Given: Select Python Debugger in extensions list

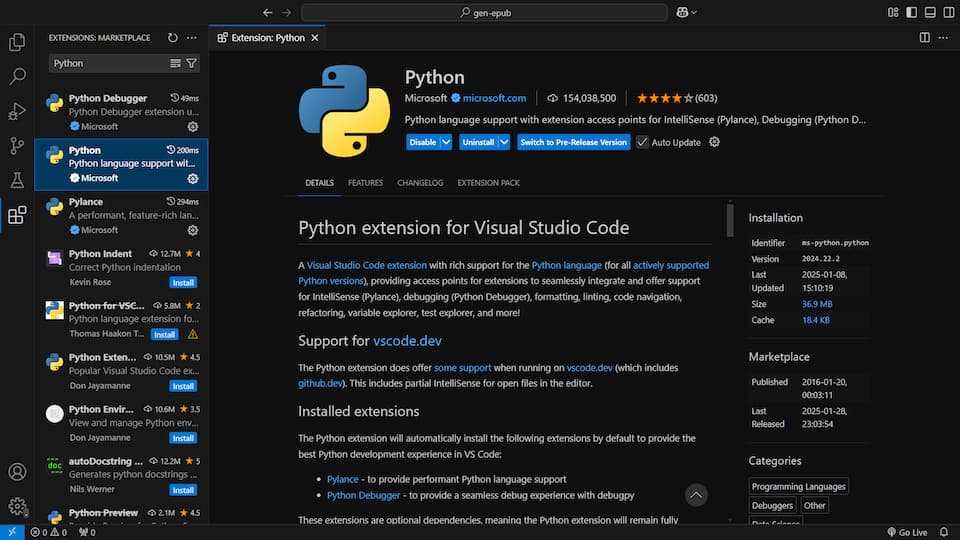Looking at the screenshot, I should (121, 112).
